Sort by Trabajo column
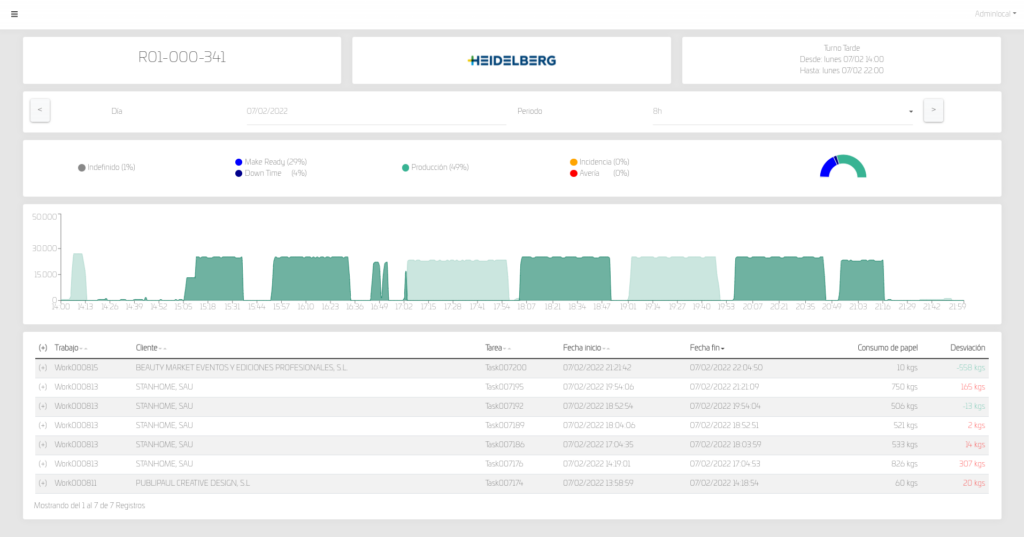The image size is (1024, 537). pyautogui.click(x=71, y=348)
